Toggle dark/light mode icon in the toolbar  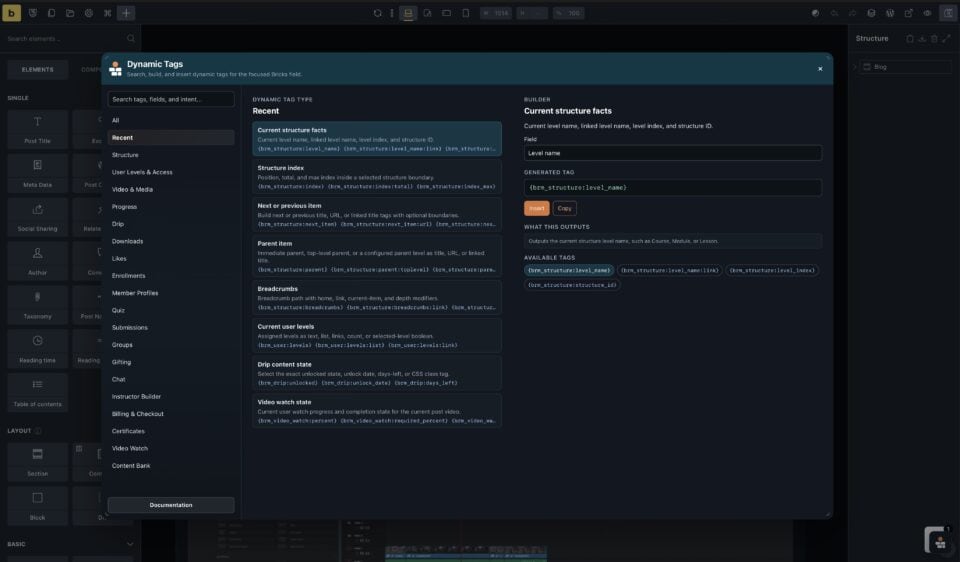tap(815, 13)
